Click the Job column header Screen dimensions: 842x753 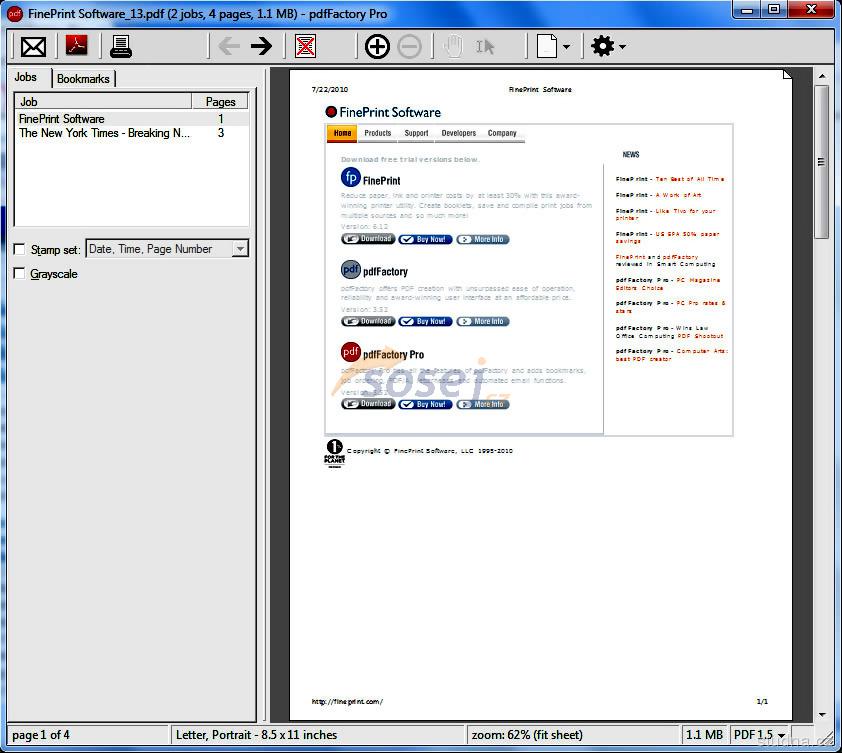pos(103,102)
